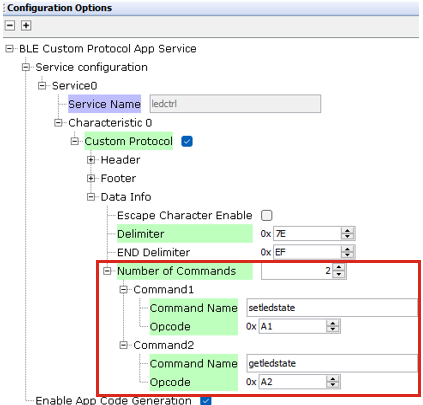The image size is (423, 405).
Task: Increase the Command1 Opcode A1 value
Action: tap(333, 323)
